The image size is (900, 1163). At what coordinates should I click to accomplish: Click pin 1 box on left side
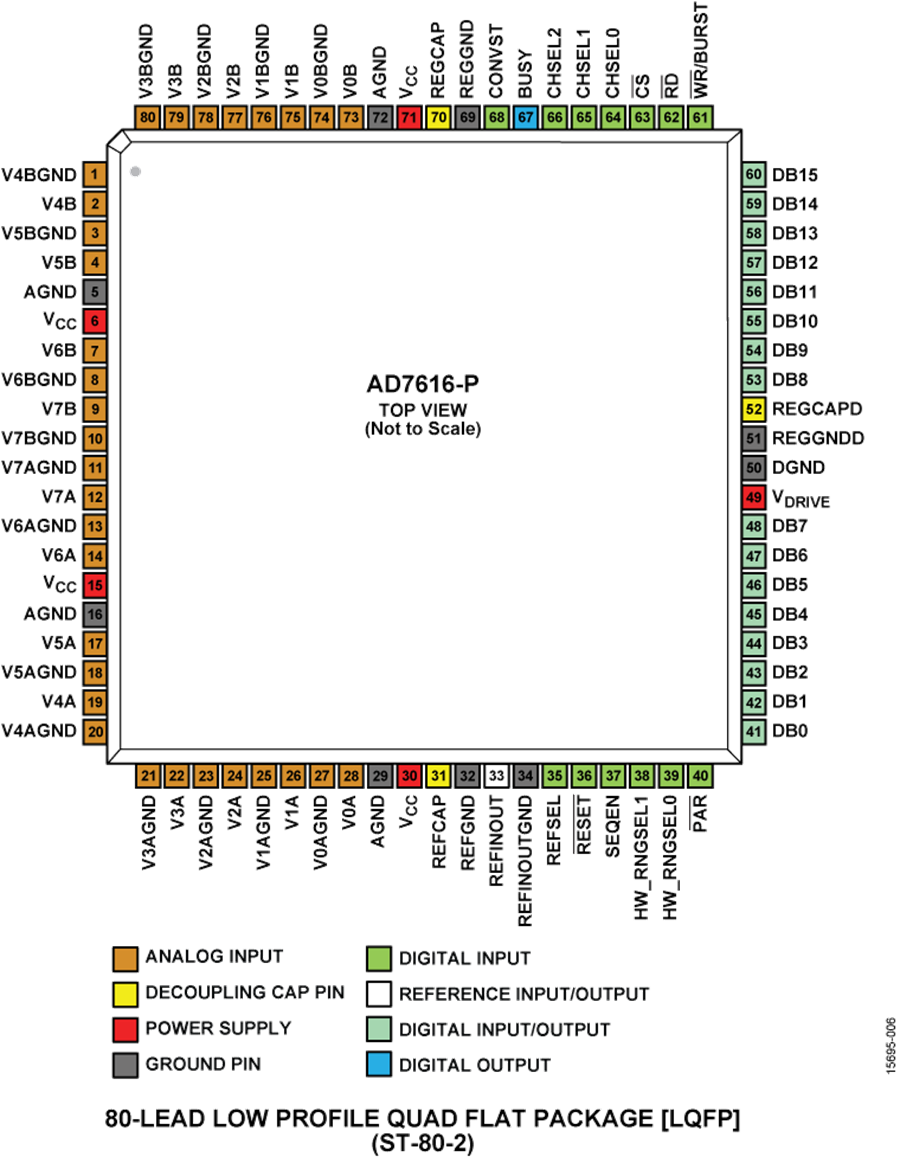[94, 176]
